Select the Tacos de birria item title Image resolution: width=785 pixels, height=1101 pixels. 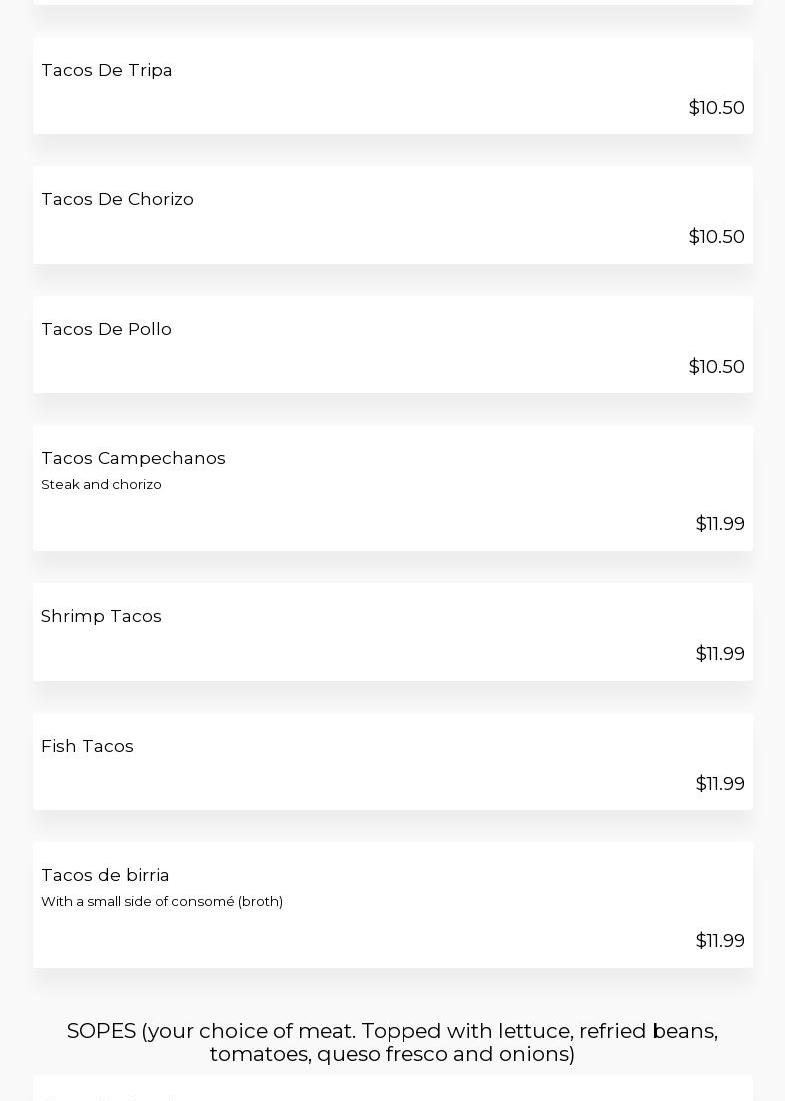(x=105, y=875)
